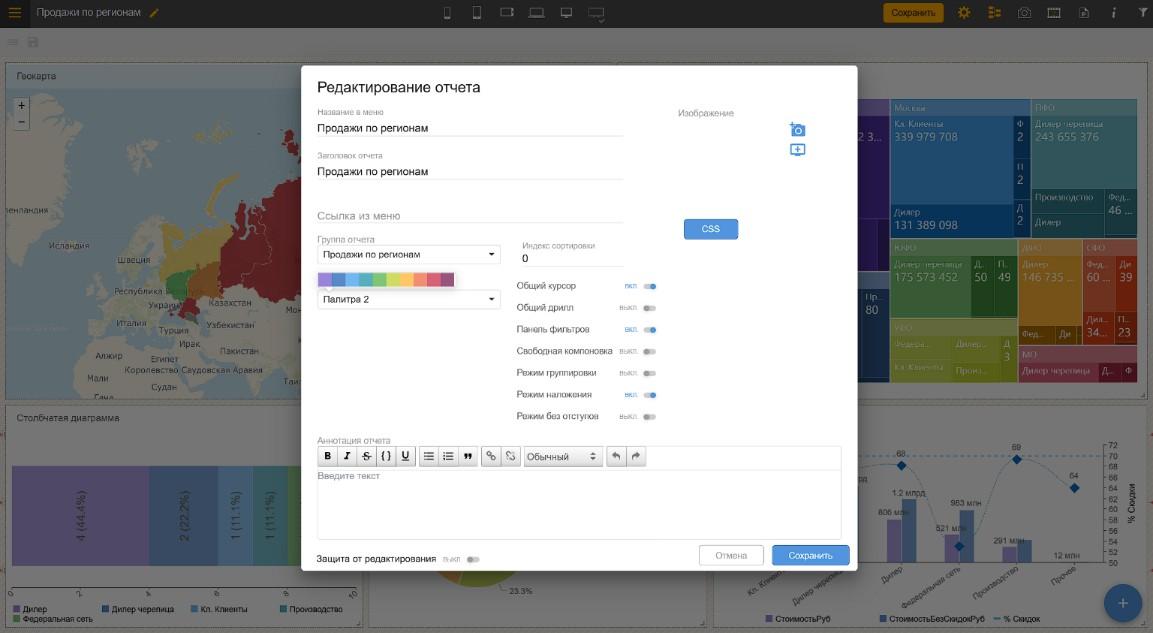Click the pencil icon next to the report title
The width and height of the screenshot is (1153, 633).
click(154, 12)
